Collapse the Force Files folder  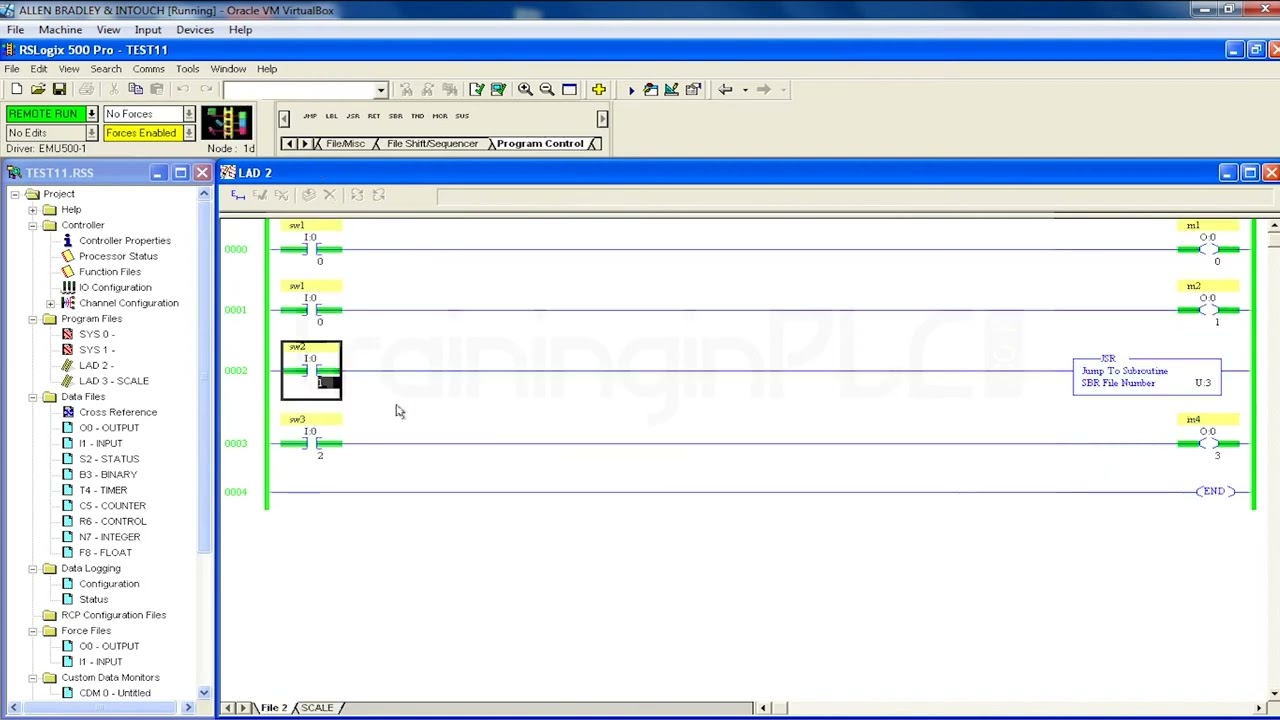tap(33, 631)
